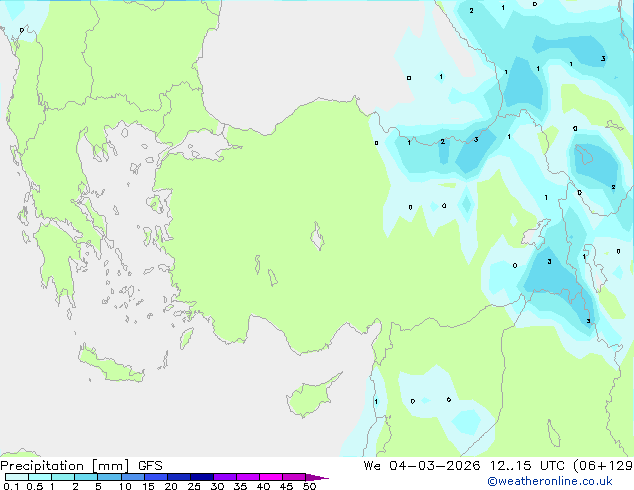Click the 20–25 mm dark blue legend box
This screenshot has width=634, height=490.
point(179,477)
